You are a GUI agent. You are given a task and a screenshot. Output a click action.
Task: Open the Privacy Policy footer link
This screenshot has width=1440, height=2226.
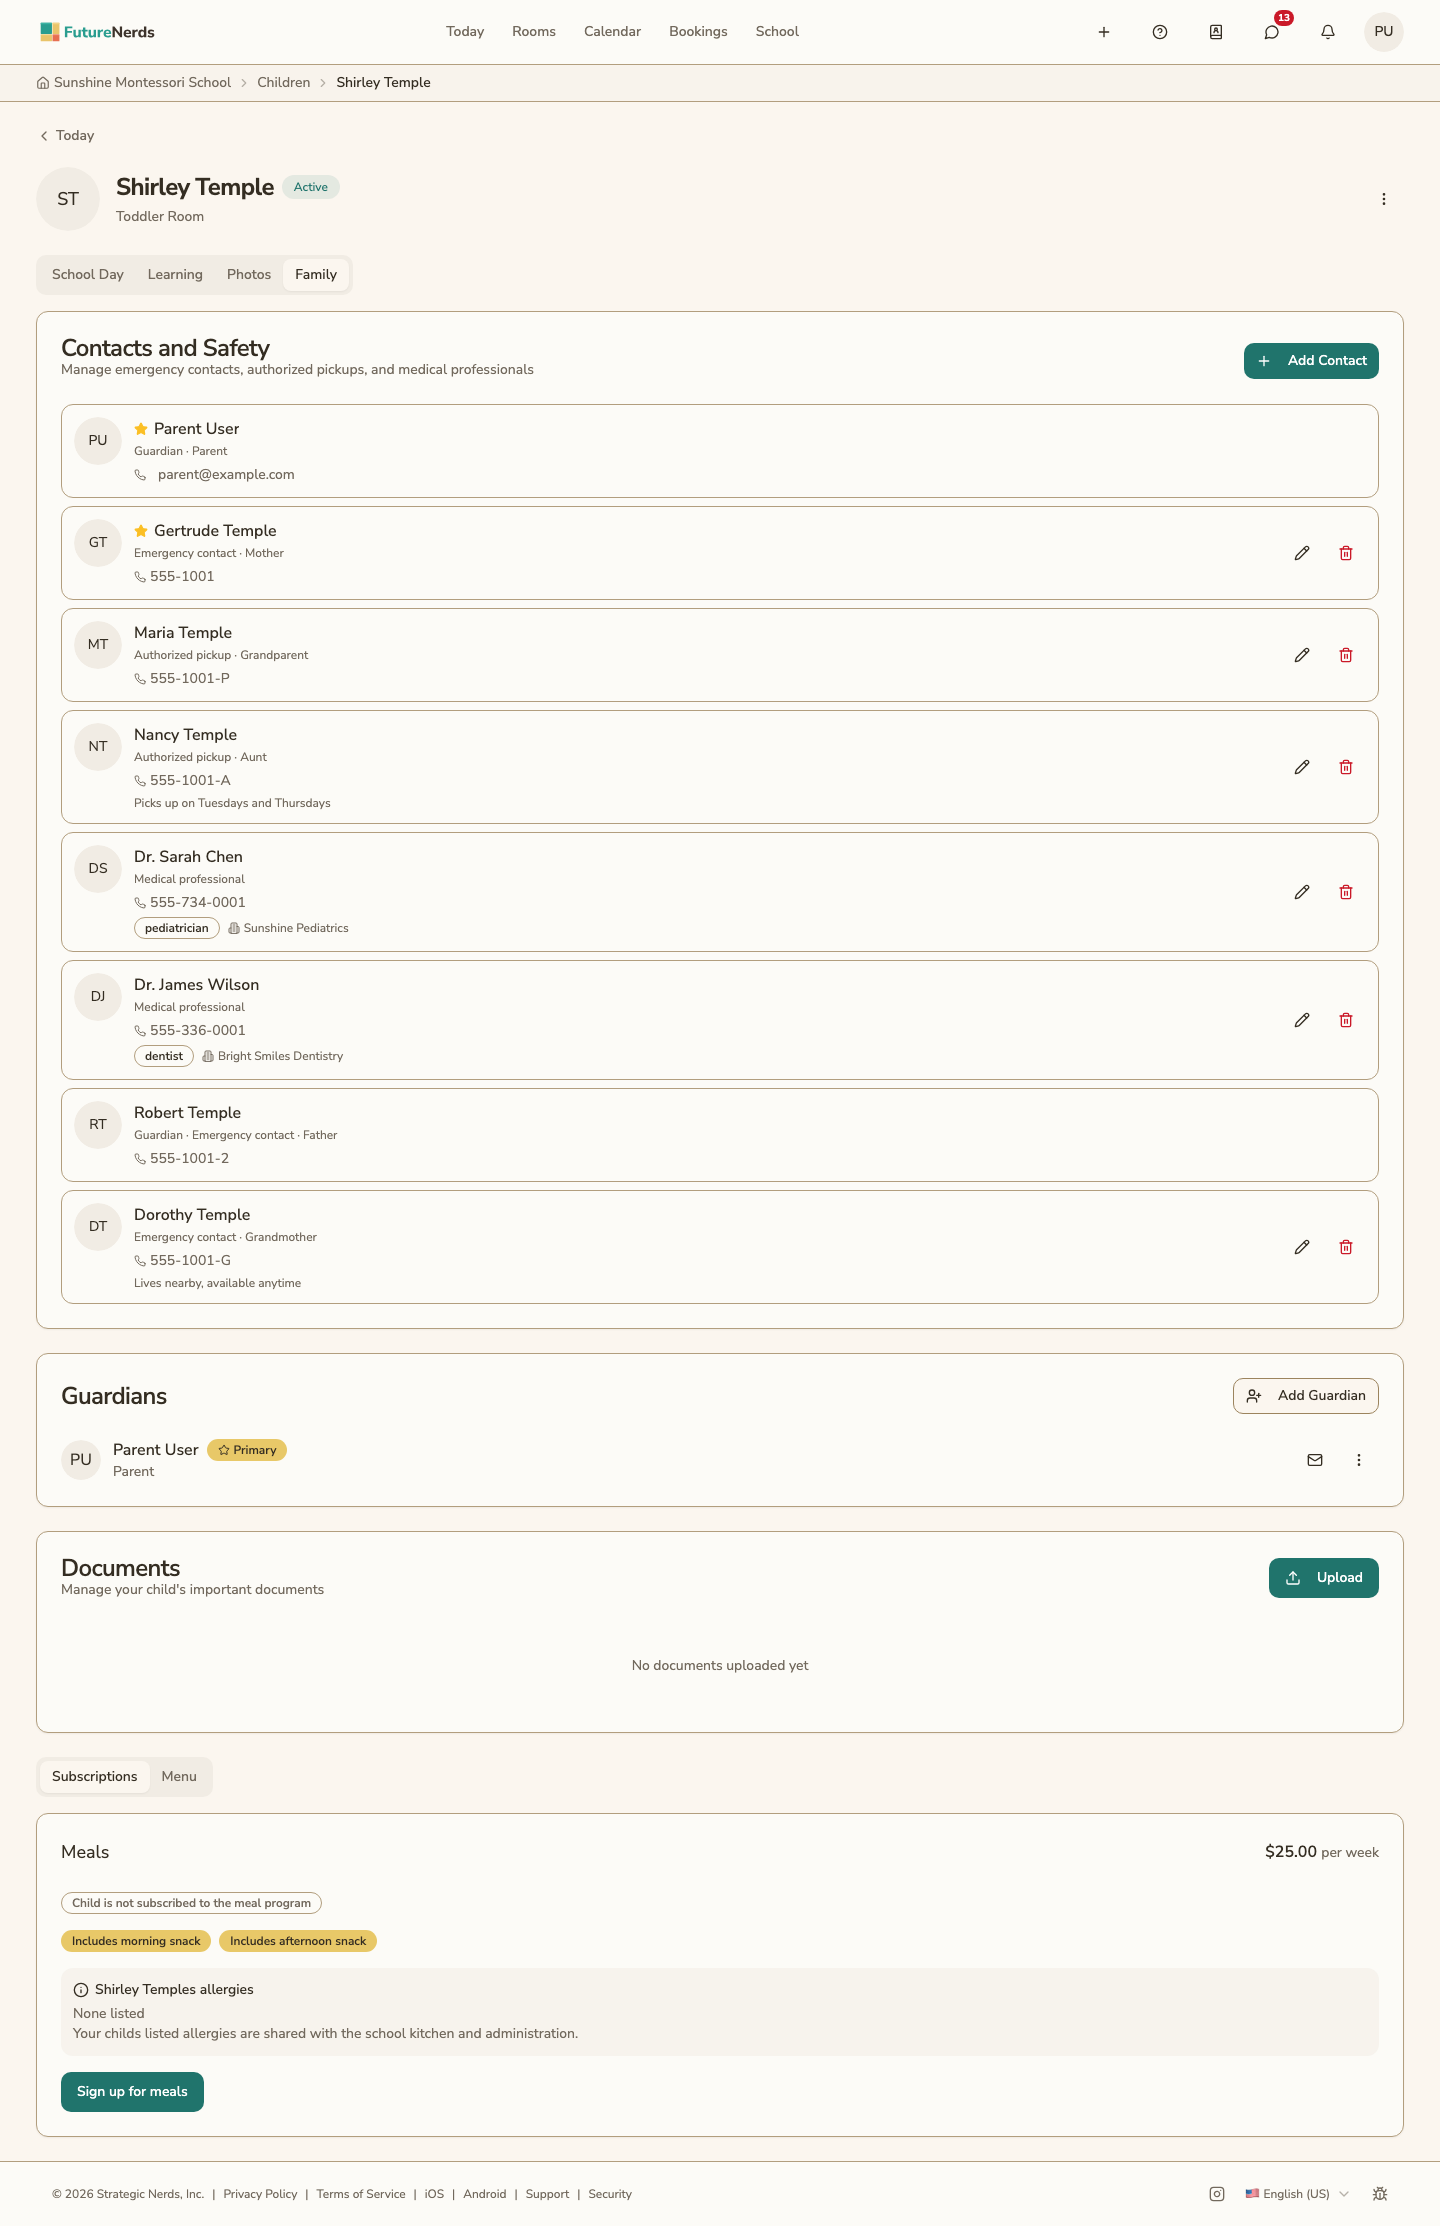[x=260, y=2194]
